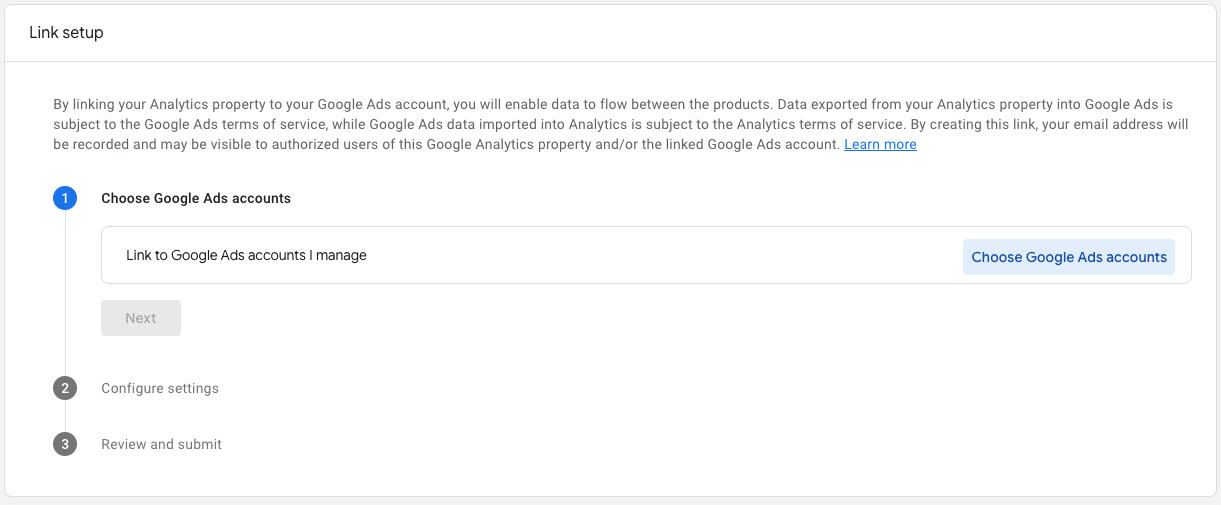Jump to the Configure settings step
This screenshot has width=1221, height=505.
(x=160, y=388)
